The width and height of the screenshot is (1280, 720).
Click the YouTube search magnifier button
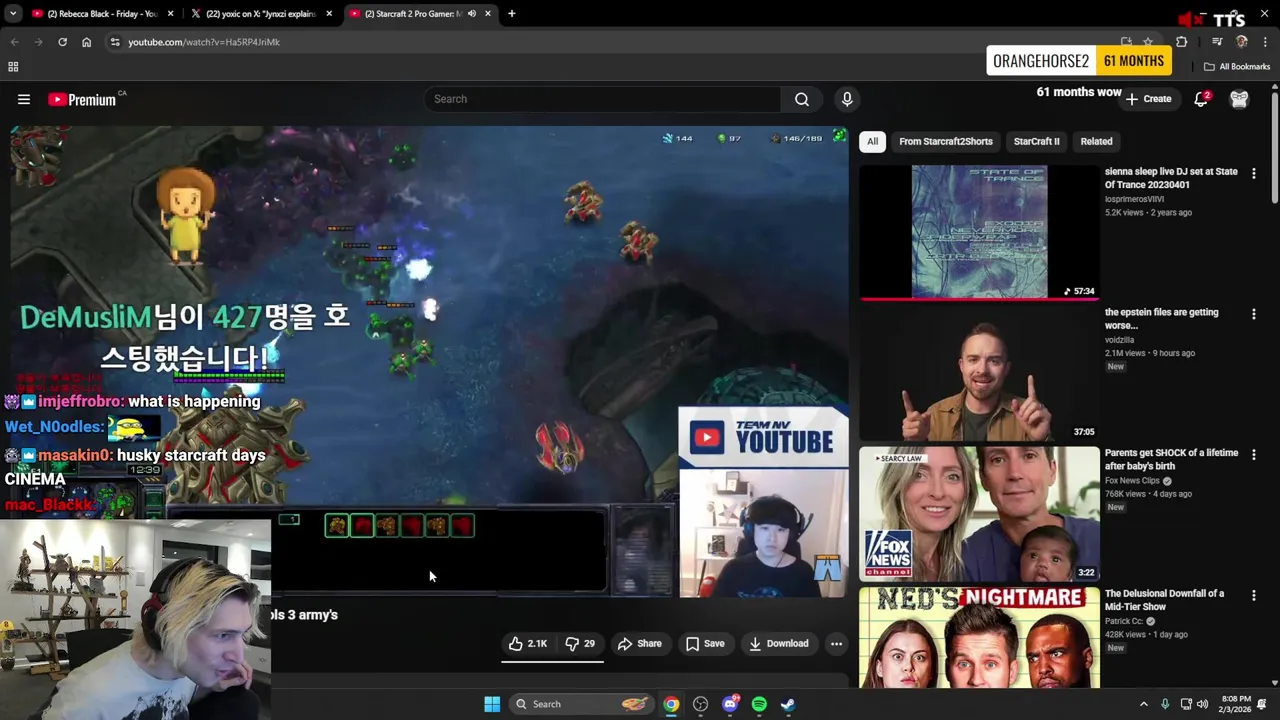coord(802,99)
